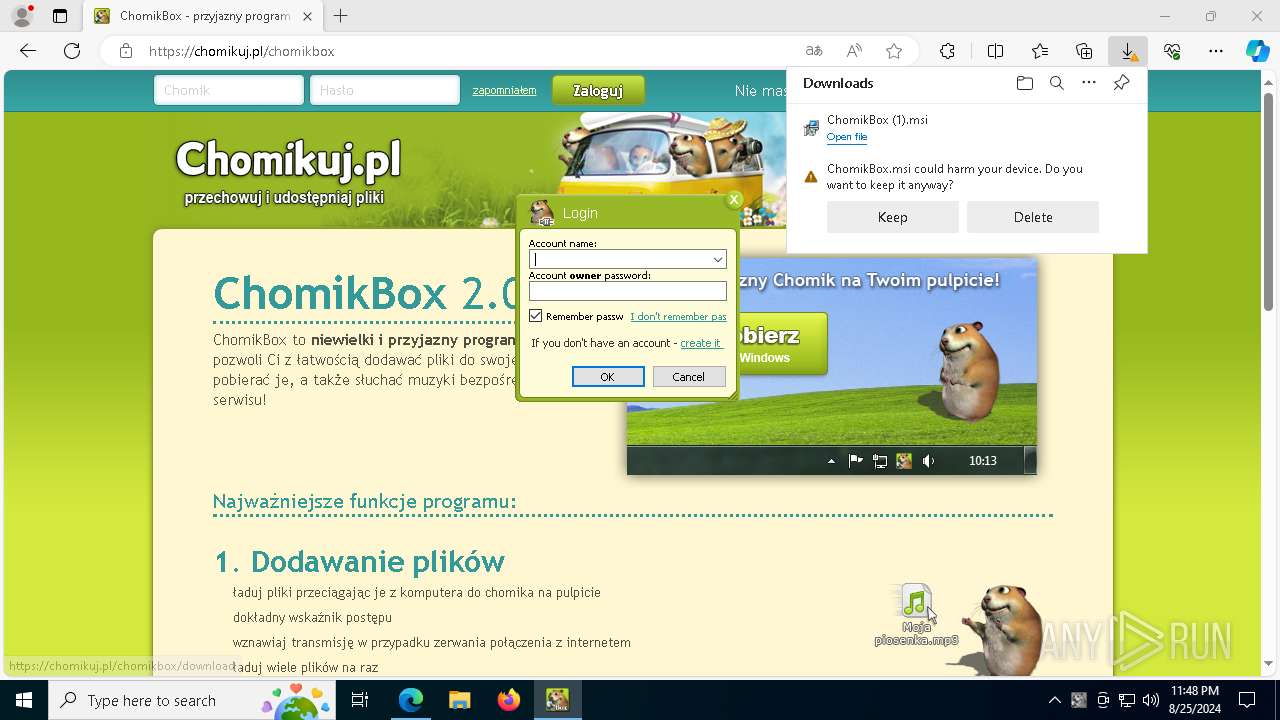The height and width of the screenshot is (720, 1280).
Task: Open Collections icon
Action: tap(1084, 51)
